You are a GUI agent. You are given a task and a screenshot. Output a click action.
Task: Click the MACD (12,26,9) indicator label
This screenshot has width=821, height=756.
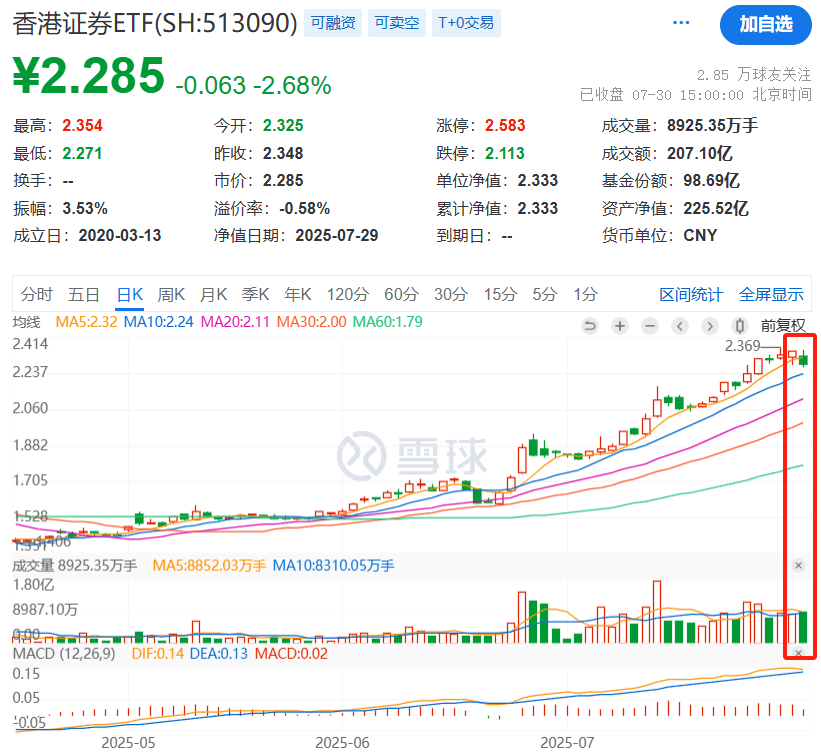point(64,654)
